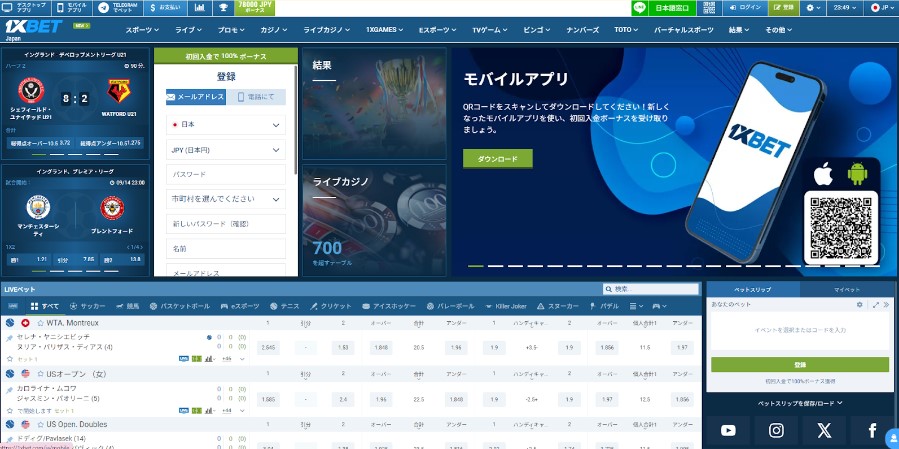Viewport: 899px width, 449px height.
Task: Expand the スポーツ nav menu
Action: (143, 30)
